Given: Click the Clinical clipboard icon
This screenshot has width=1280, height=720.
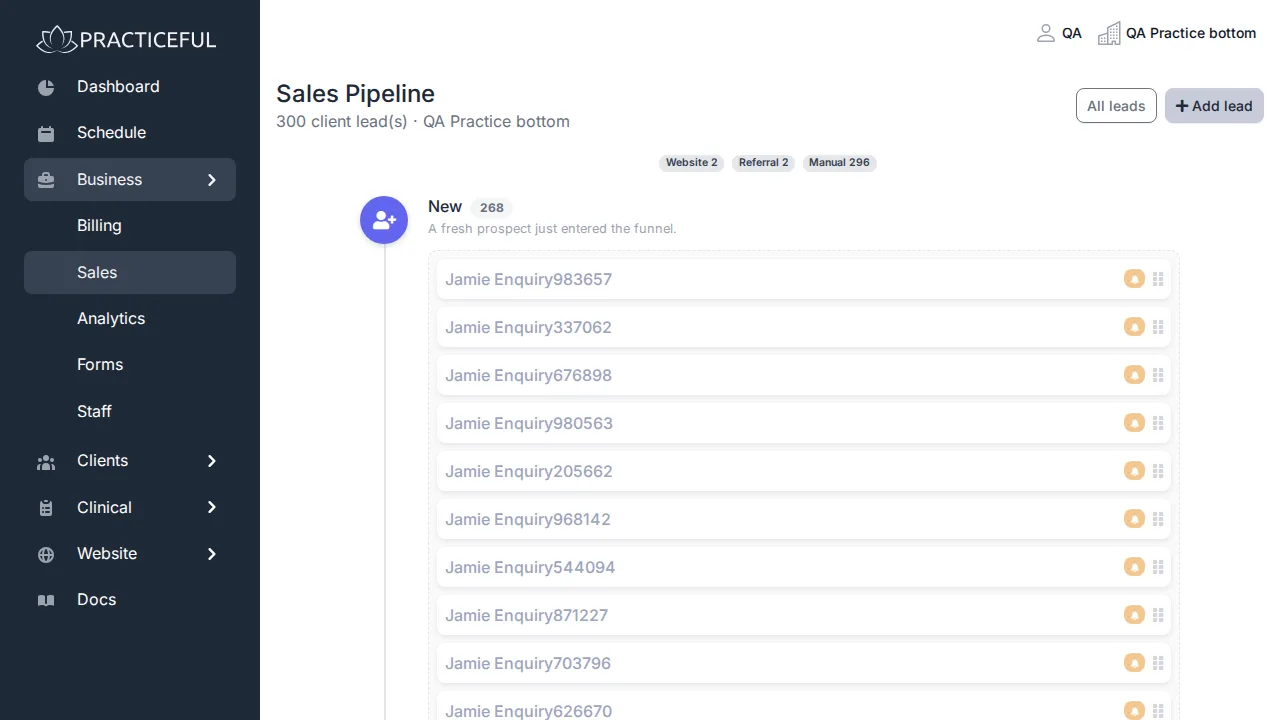Looking at the screenshot, I should point(46,508).
